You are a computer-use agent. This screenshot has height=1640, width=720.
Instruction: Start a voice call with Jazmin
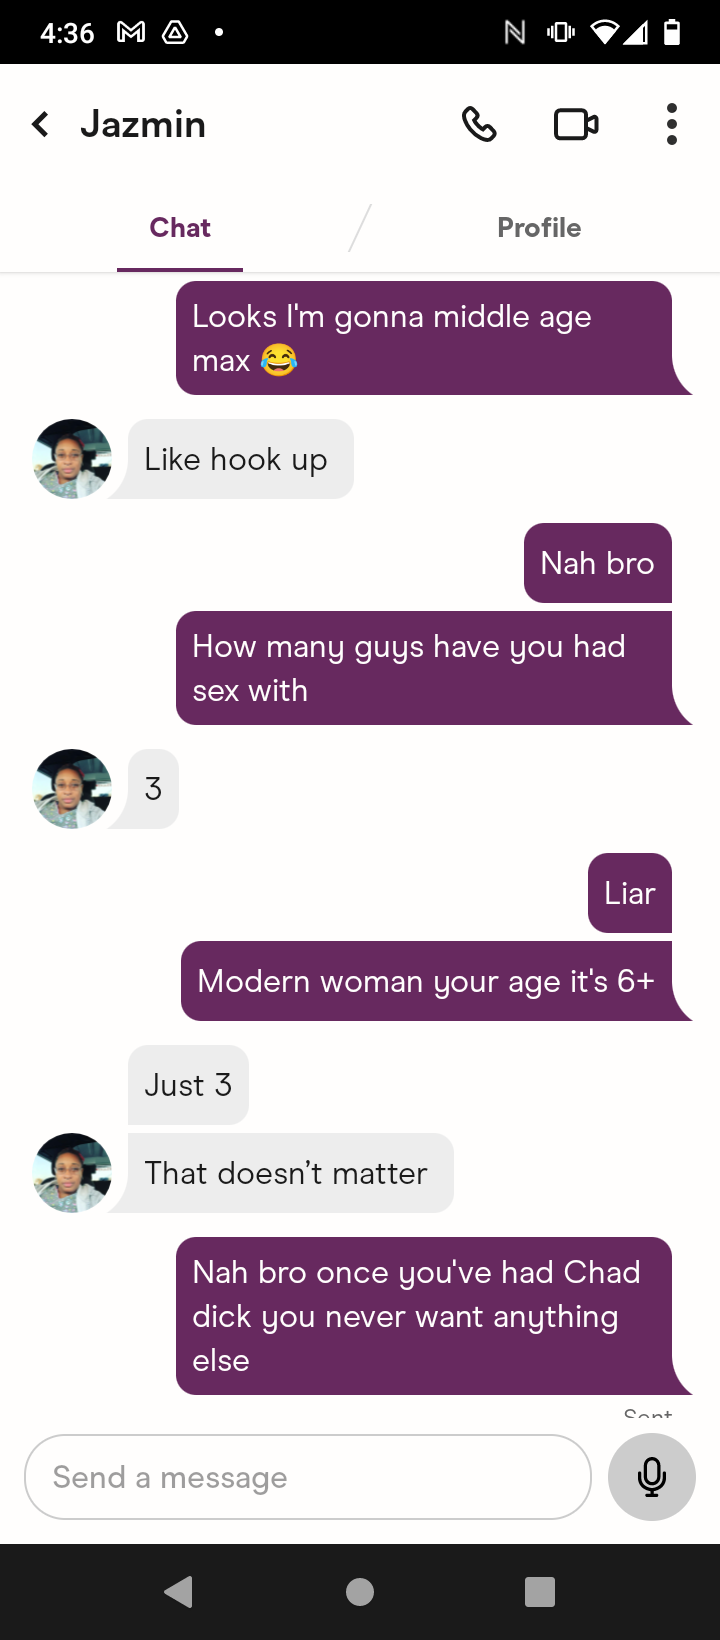click(x=479, y=125)
